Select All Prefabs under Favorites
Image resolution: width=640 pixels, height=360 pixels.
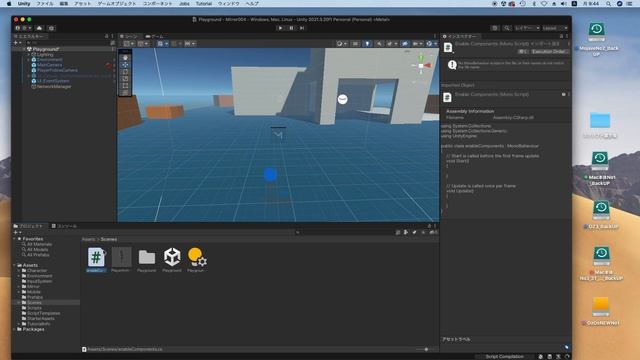coord(38,255)
